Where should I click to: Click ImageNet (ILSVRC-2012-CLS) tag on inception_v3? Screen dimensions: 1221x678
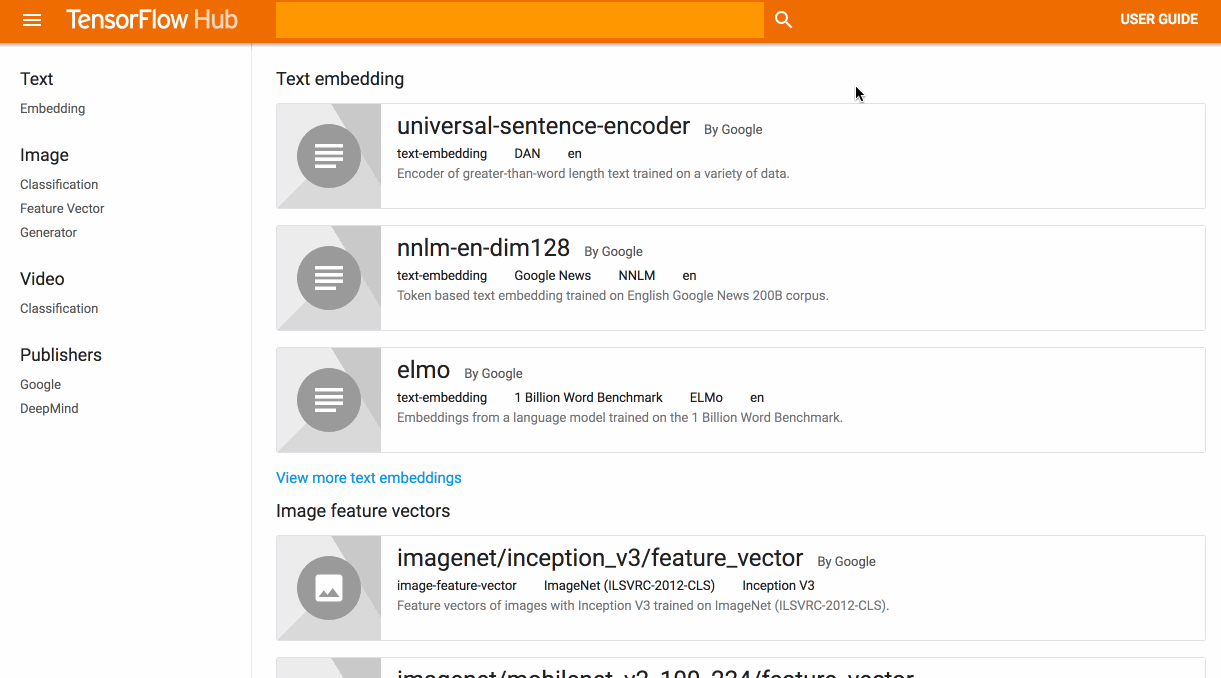[630, 585]
